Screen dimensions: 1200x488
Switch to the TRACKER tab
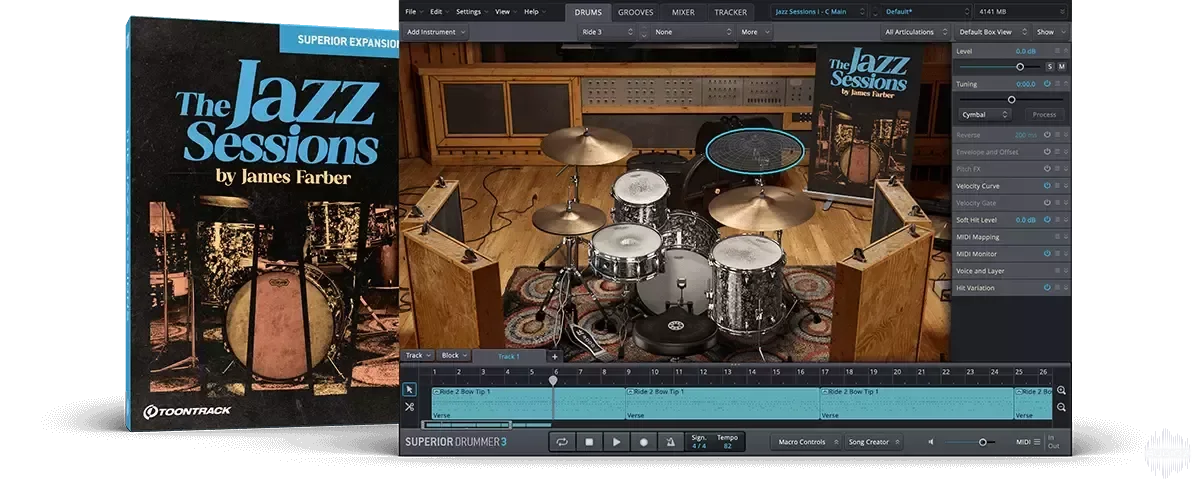pos(730,12)
